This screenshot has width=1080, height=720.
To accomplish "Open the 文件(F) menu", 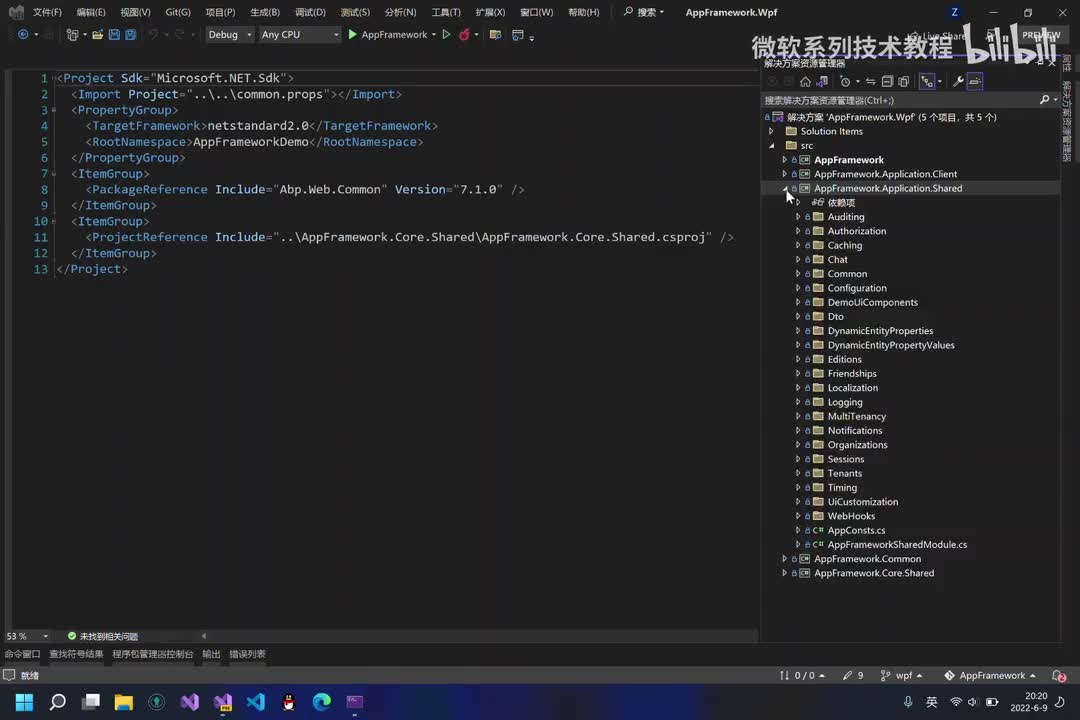I will pyautogui.click(x=47, y=12).
